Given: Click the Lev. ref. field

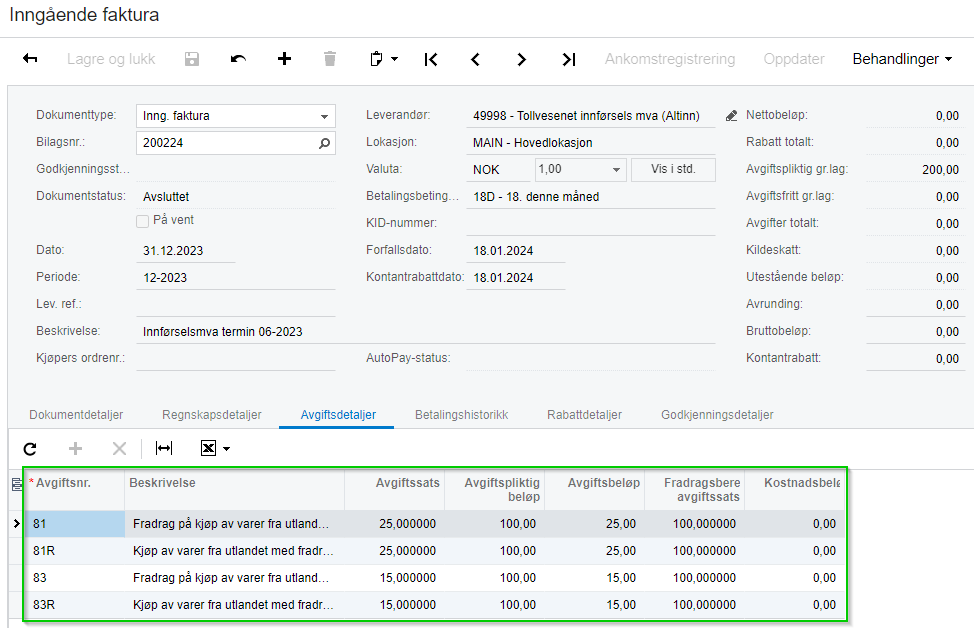Looking at the screenshot, I should pos(235,305).
